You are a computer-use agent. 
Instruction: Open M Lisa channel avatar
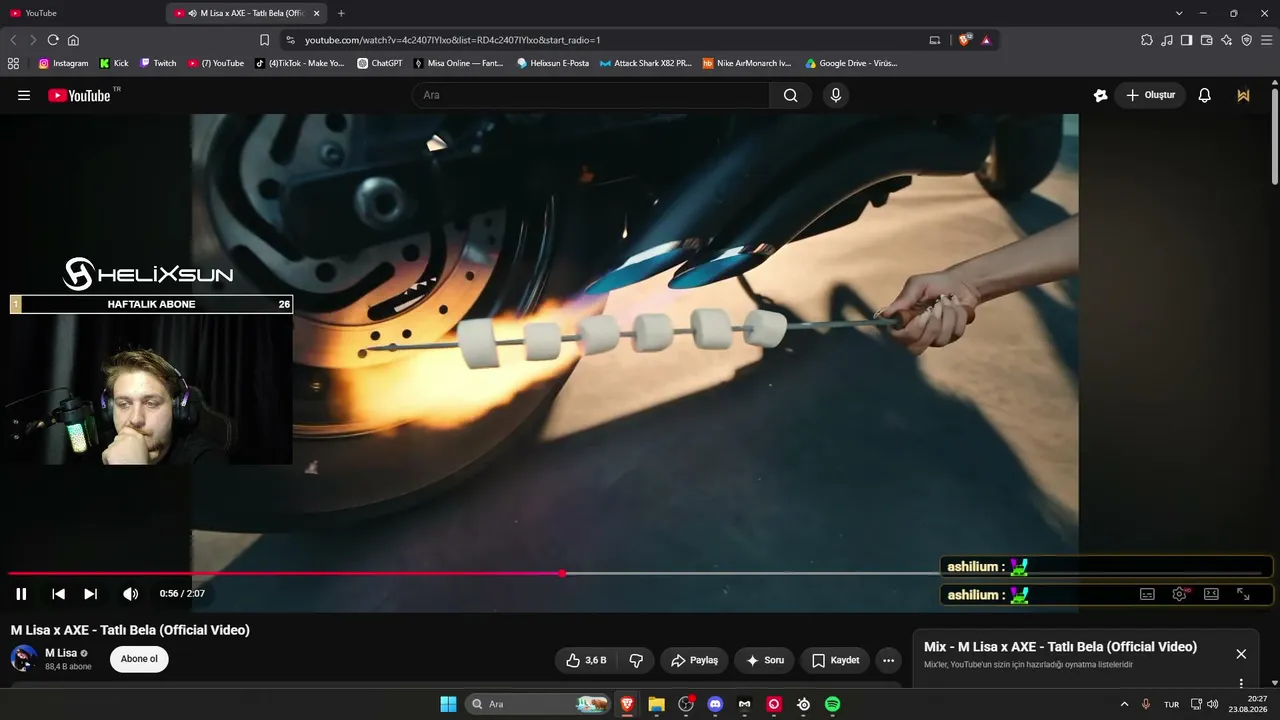(x=24, y=658)
